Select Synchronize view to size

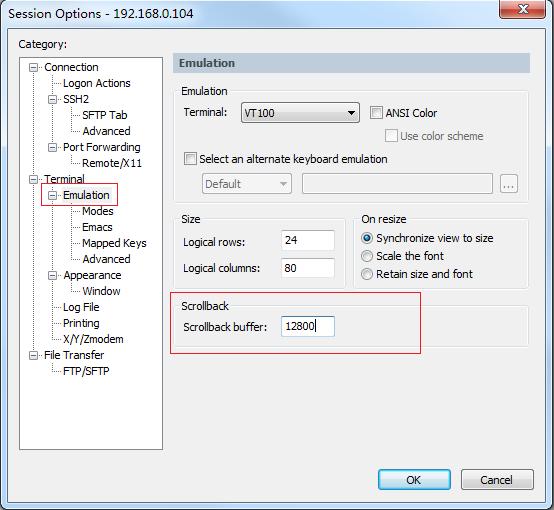(367, 238)
